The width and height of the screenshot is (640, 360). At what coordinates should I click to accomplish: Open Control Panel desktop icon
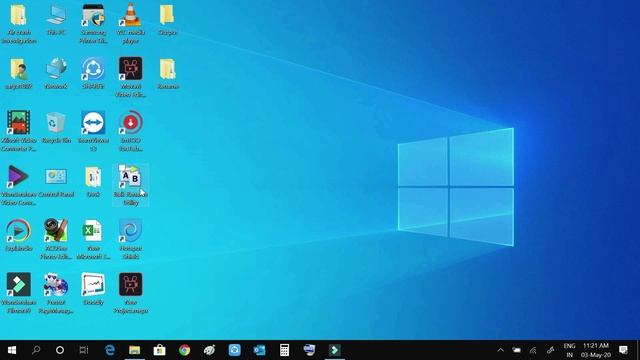tap(56, 182)
